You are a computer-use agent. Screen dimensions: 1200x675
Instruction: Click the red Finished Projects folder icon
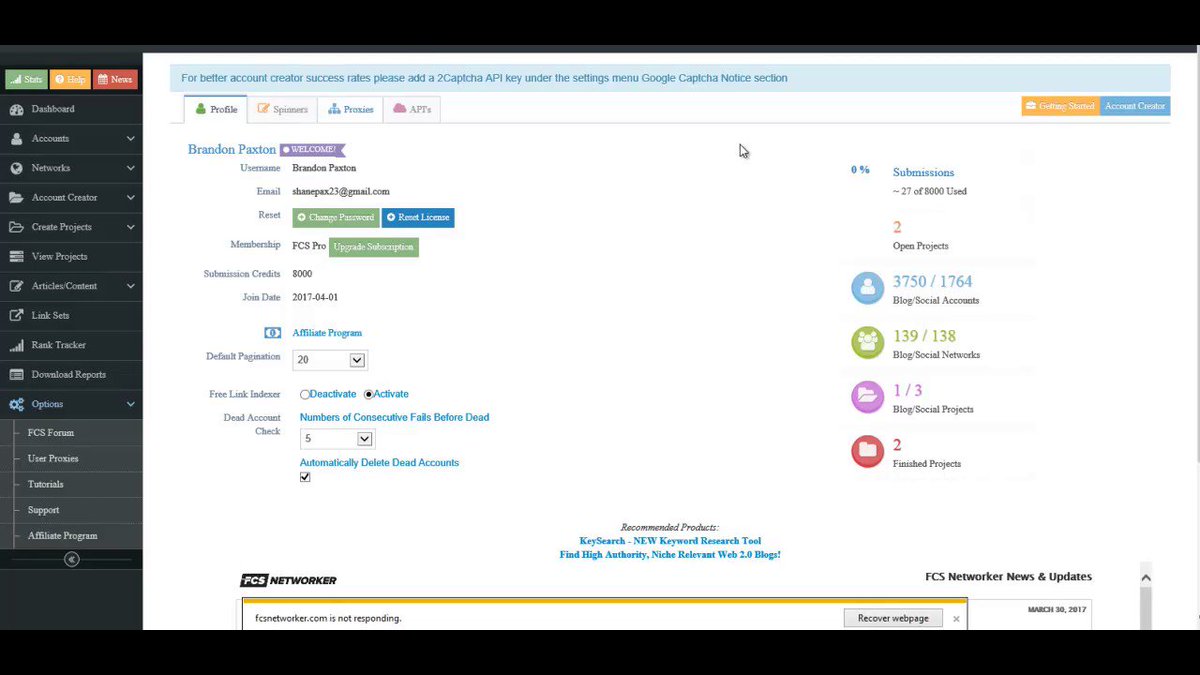tap(867, 451)
